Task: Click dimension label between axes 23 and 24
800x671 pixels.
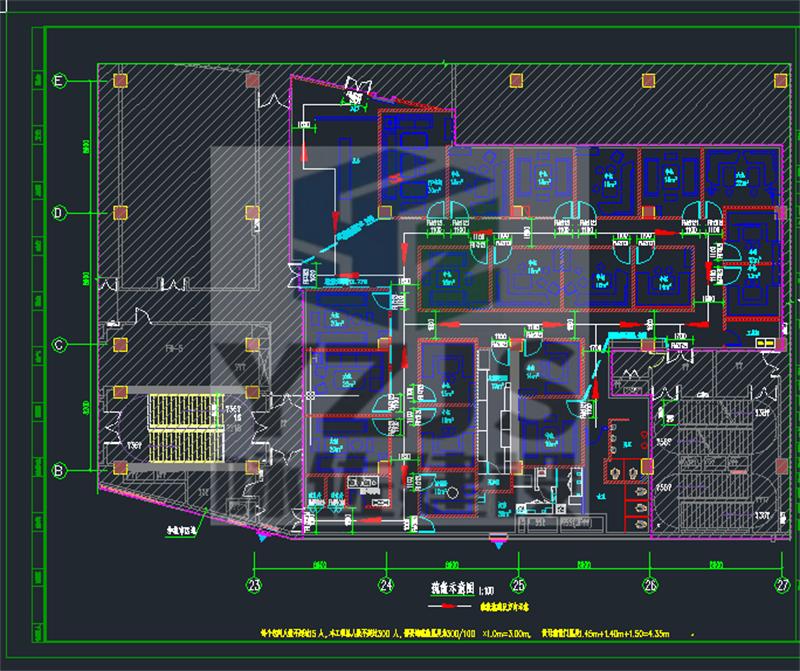Action: 320,565
